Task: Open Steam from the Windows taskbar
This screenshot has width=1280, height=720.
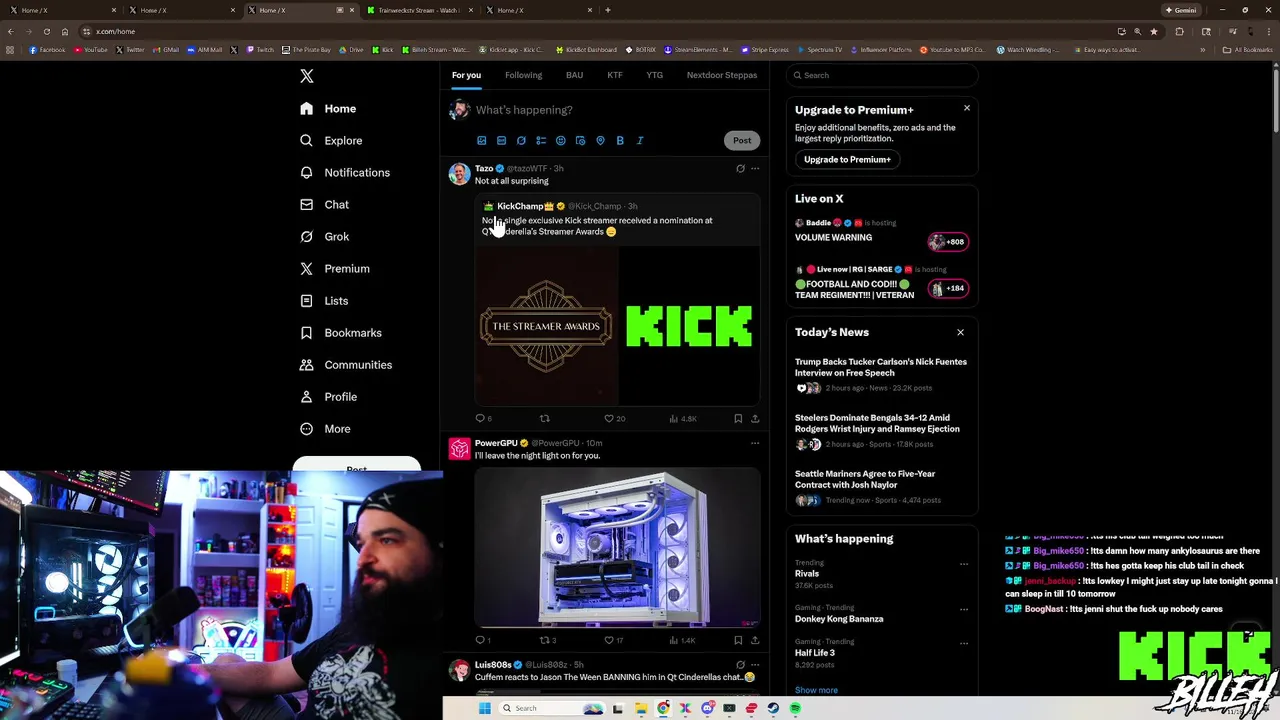Action: (x=773, y=708)
